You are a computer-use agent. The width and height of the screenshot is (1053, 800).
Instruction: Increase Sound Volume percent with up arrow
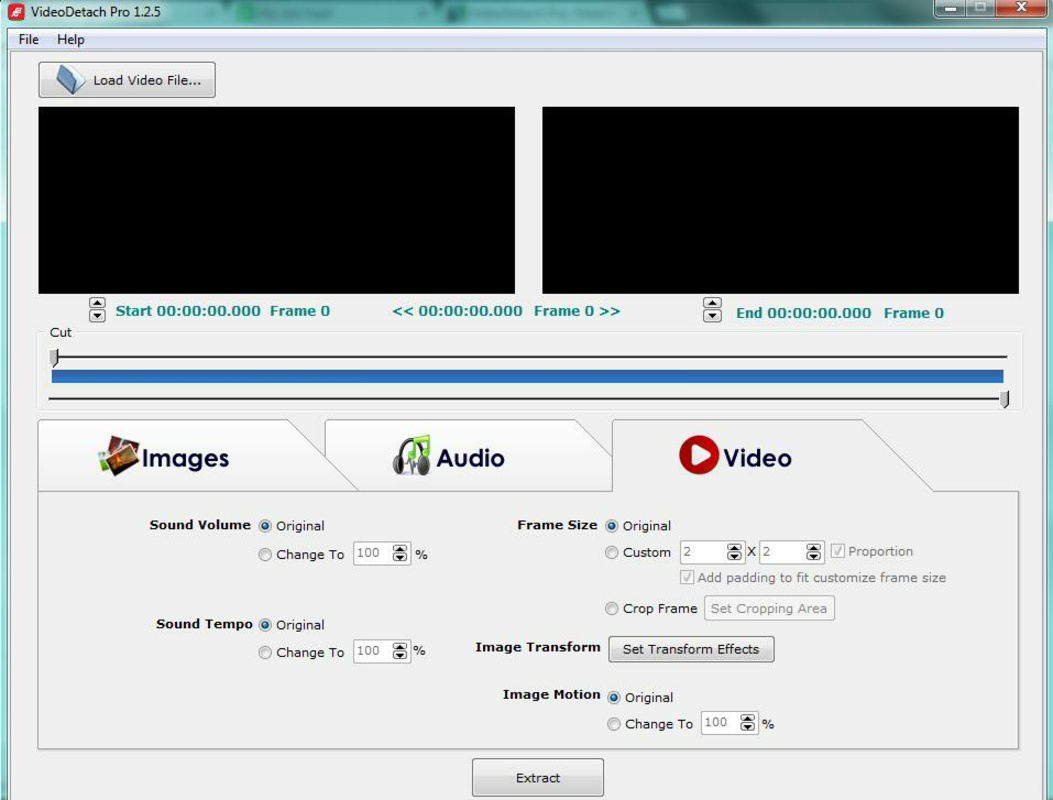pos(400,549)
